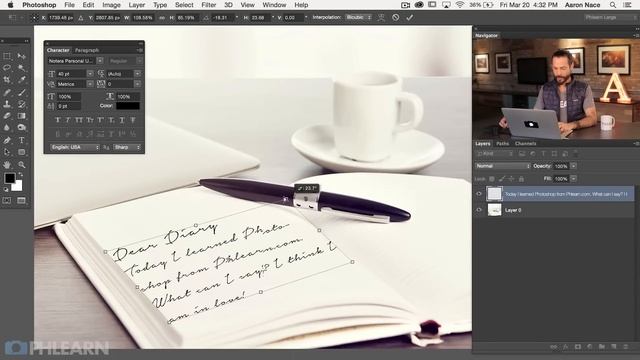Image resolution: width=640 pixels, height=360 pixels.
Task: Select the Magic Wand tool
Action: [22, 68]
